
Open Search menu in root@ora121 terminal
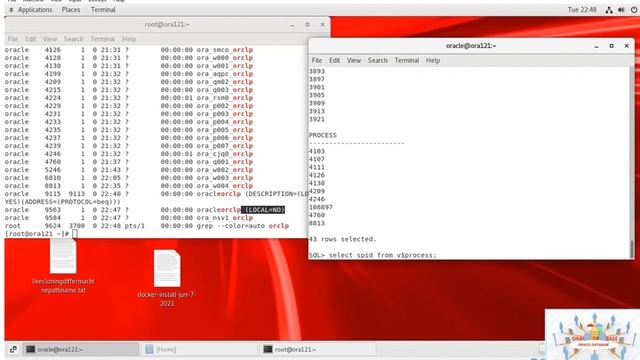pos(73,39)
